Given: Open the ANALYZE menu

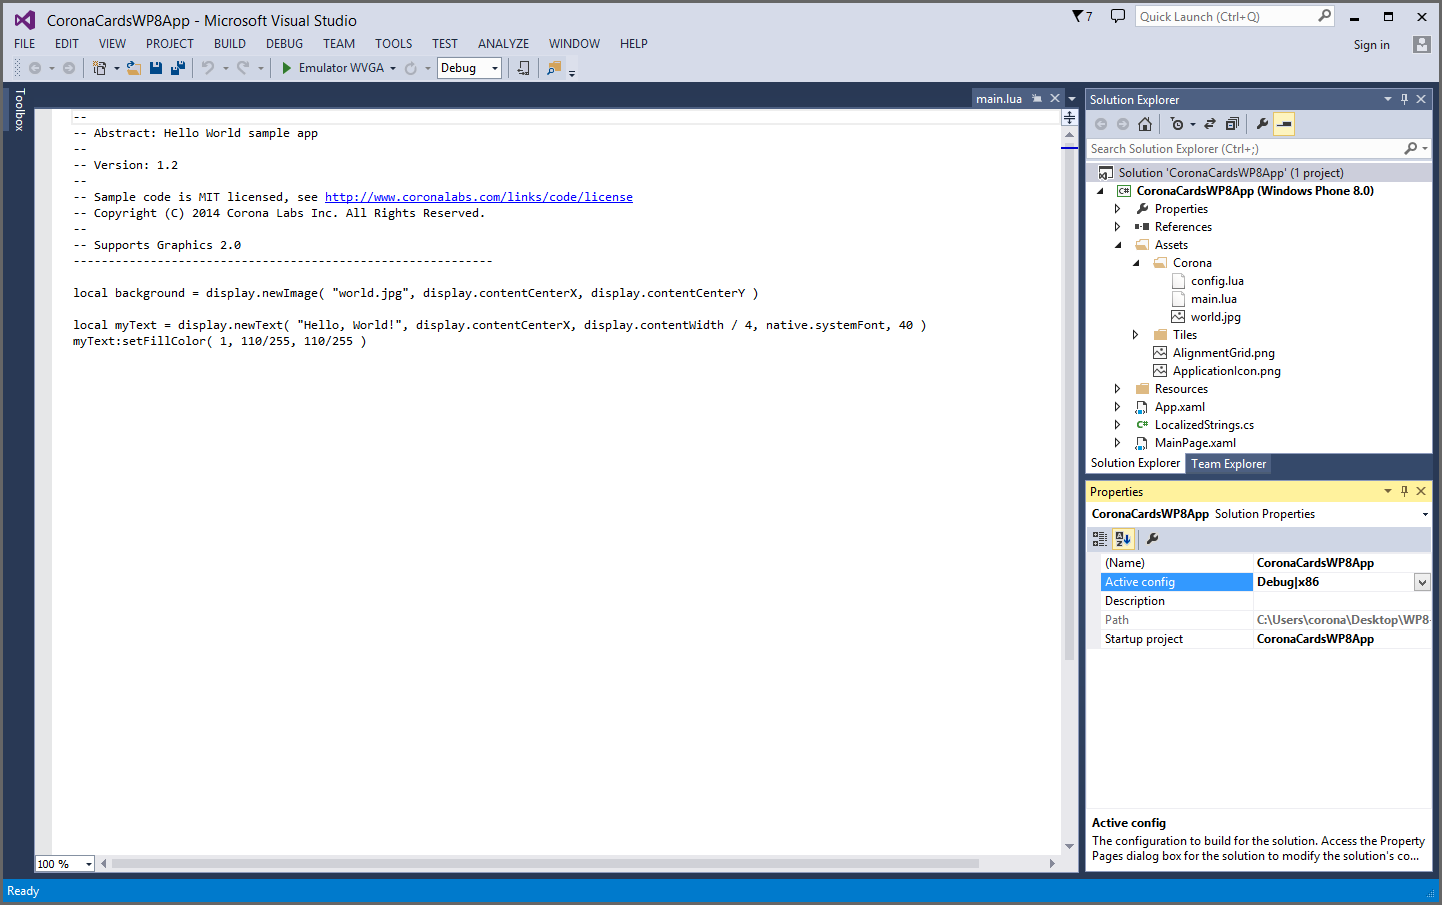Looking at the screenshot, I should [x=503, y=44].
